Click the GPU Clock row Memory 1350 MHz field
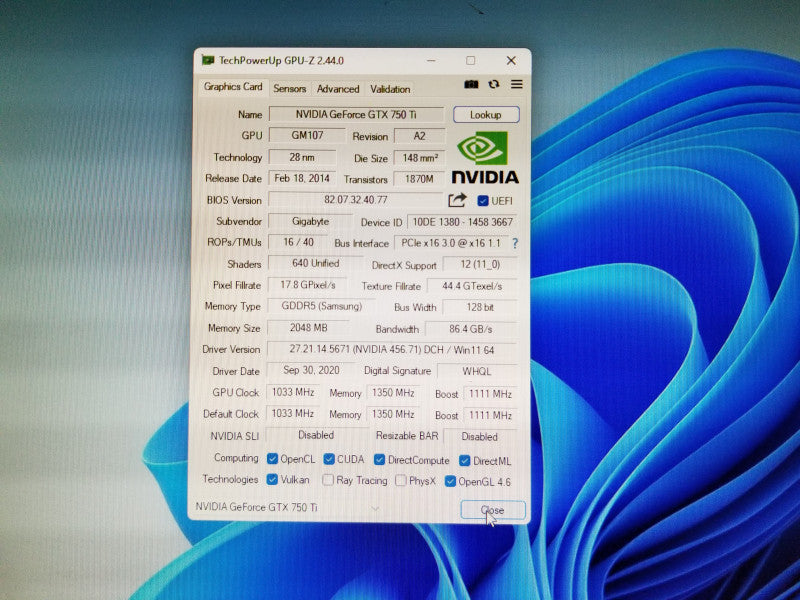Screen dimensions: 800x600 393,393
